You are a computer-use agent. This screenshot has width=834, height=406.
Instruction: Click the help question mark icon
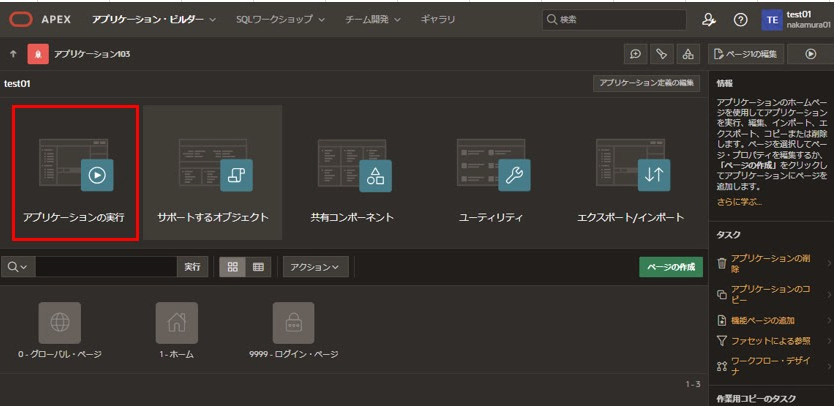click(x=740, y=19)
